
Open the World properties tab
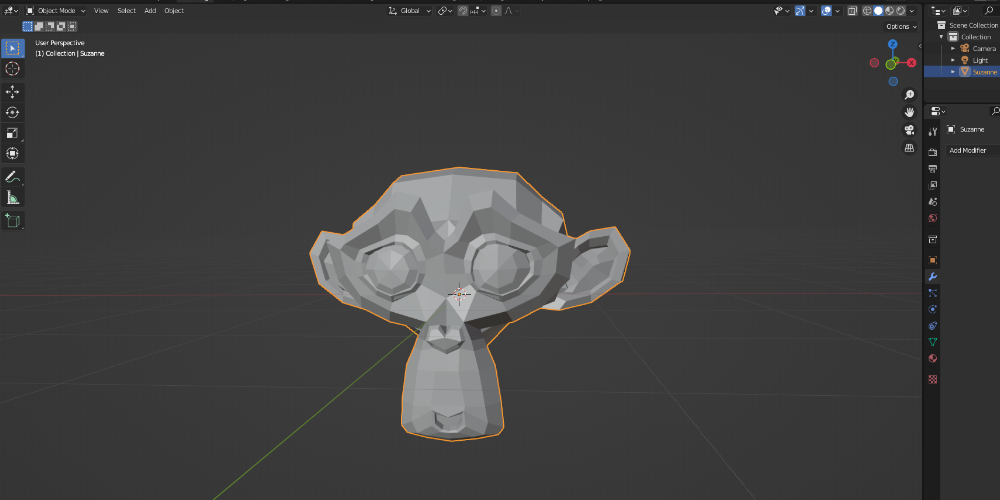(x=932, y=218)
